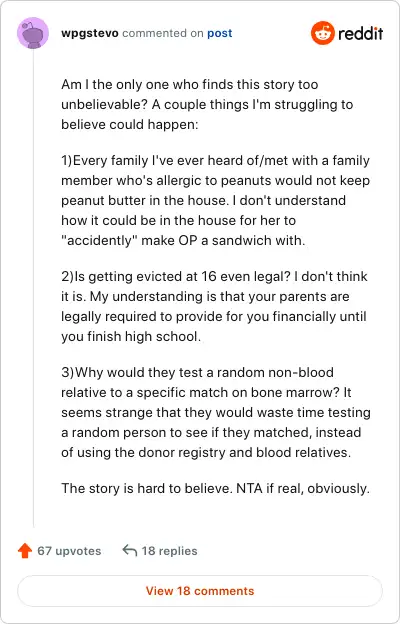Open the wpgstevo username link

coord(90,33)
